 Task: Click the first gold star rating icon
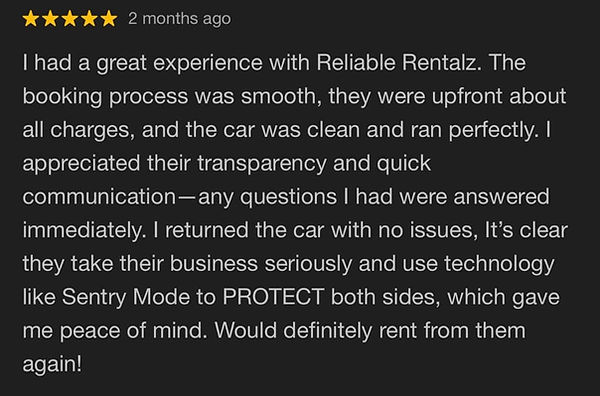coord(30,18)
